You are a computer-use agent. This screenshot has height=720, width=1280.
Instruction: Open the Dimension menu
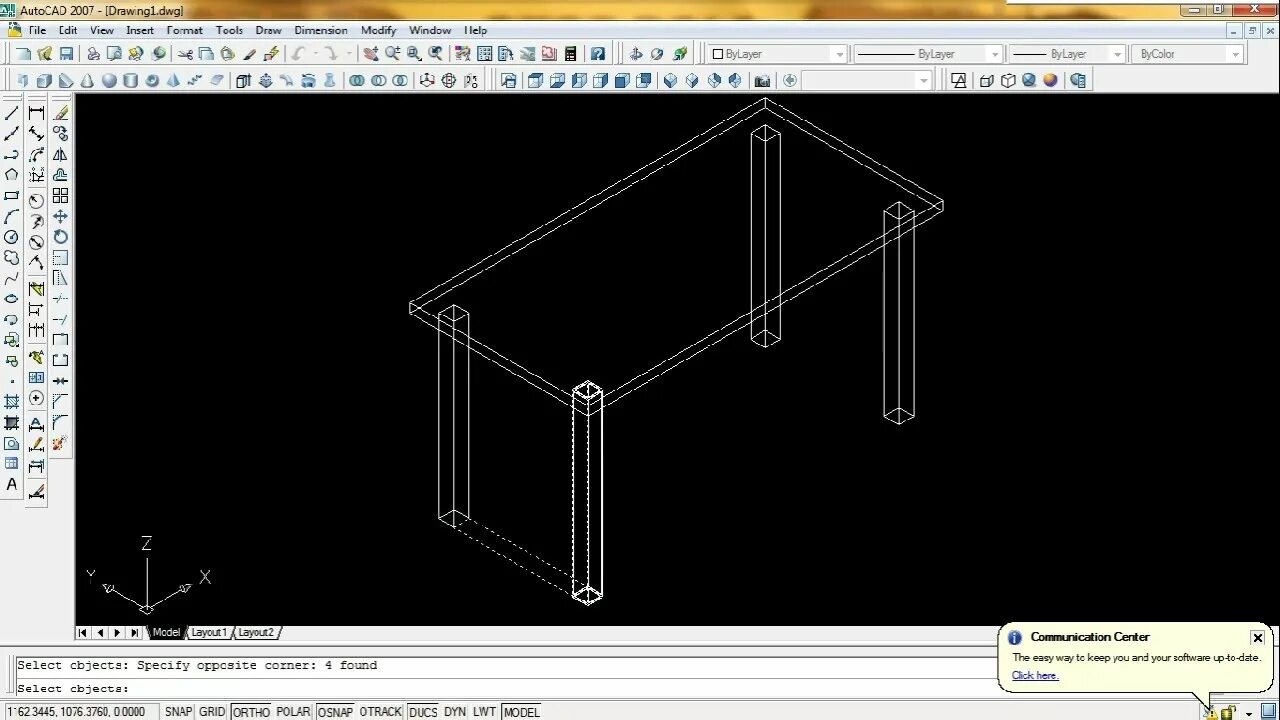tap(321, 30)
